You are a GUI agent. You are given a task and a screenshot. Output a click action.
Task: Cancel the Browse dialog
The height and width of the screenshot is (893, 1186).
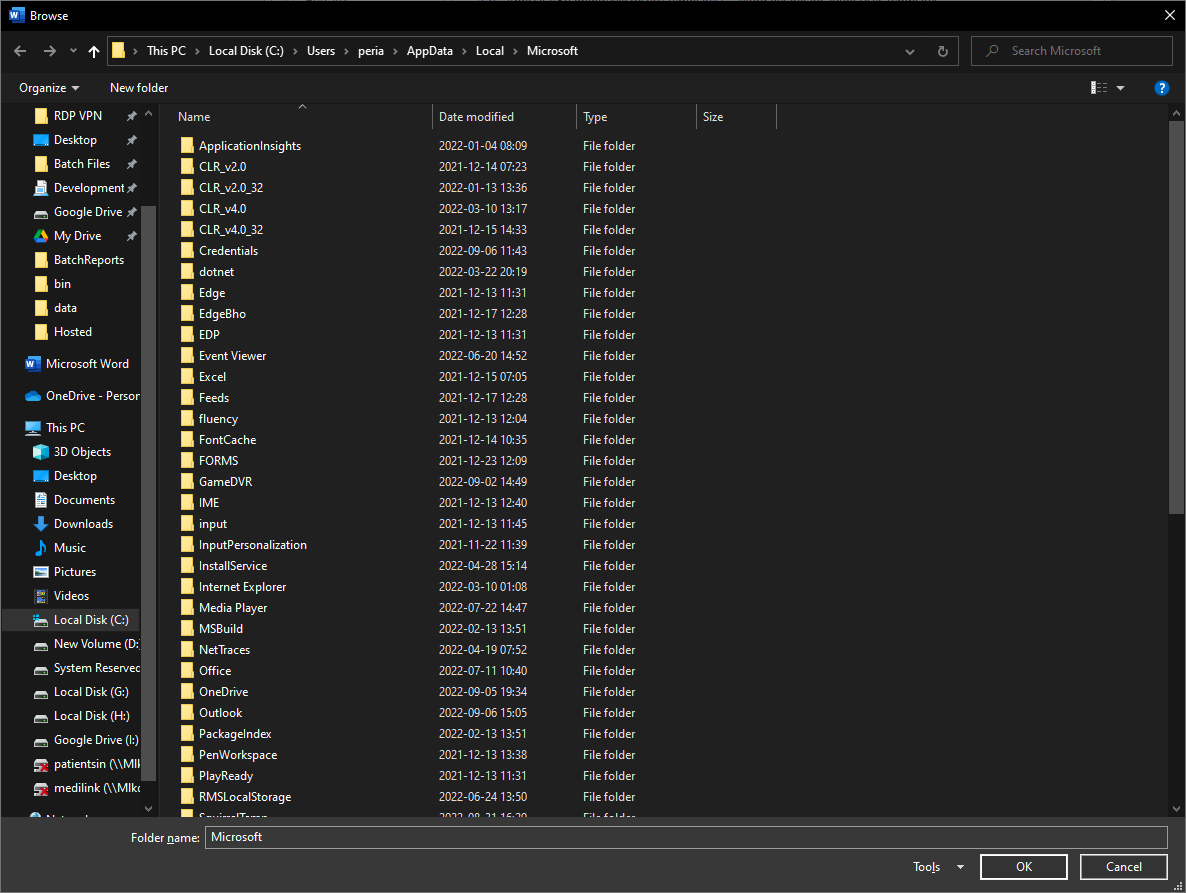[x=1123, y=867]
